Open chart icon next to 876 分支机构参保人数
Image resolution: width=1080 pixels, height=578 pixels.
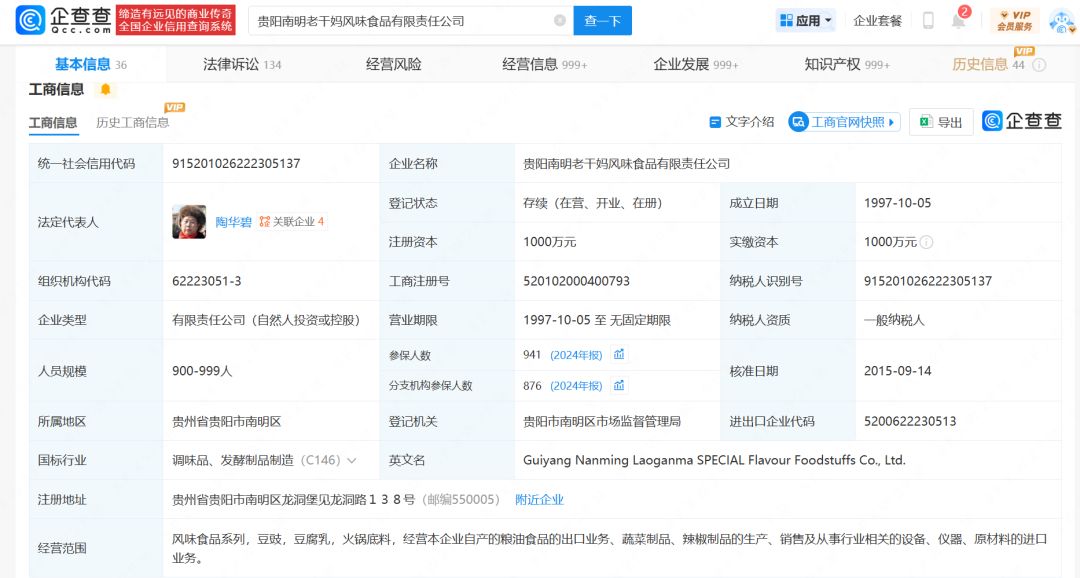pos(619,386)
